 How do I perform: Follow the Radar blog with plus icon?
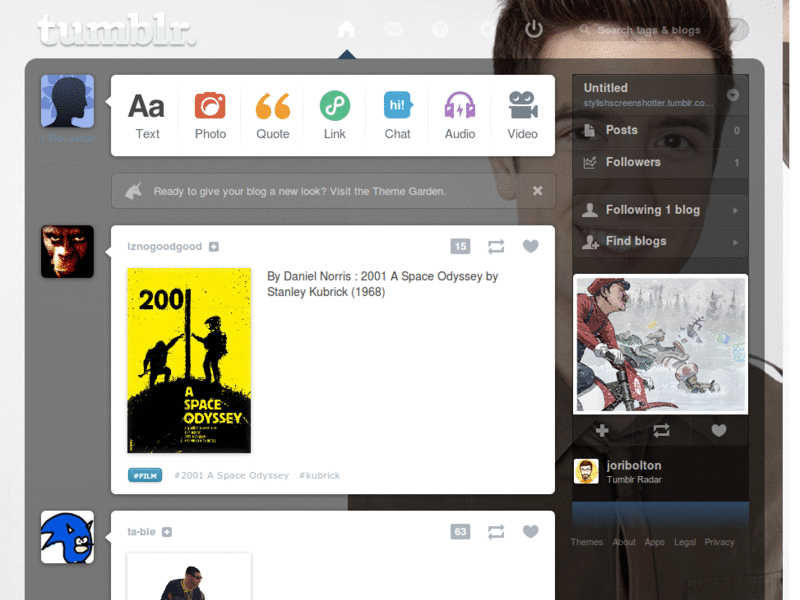click(x=602, y=431)
